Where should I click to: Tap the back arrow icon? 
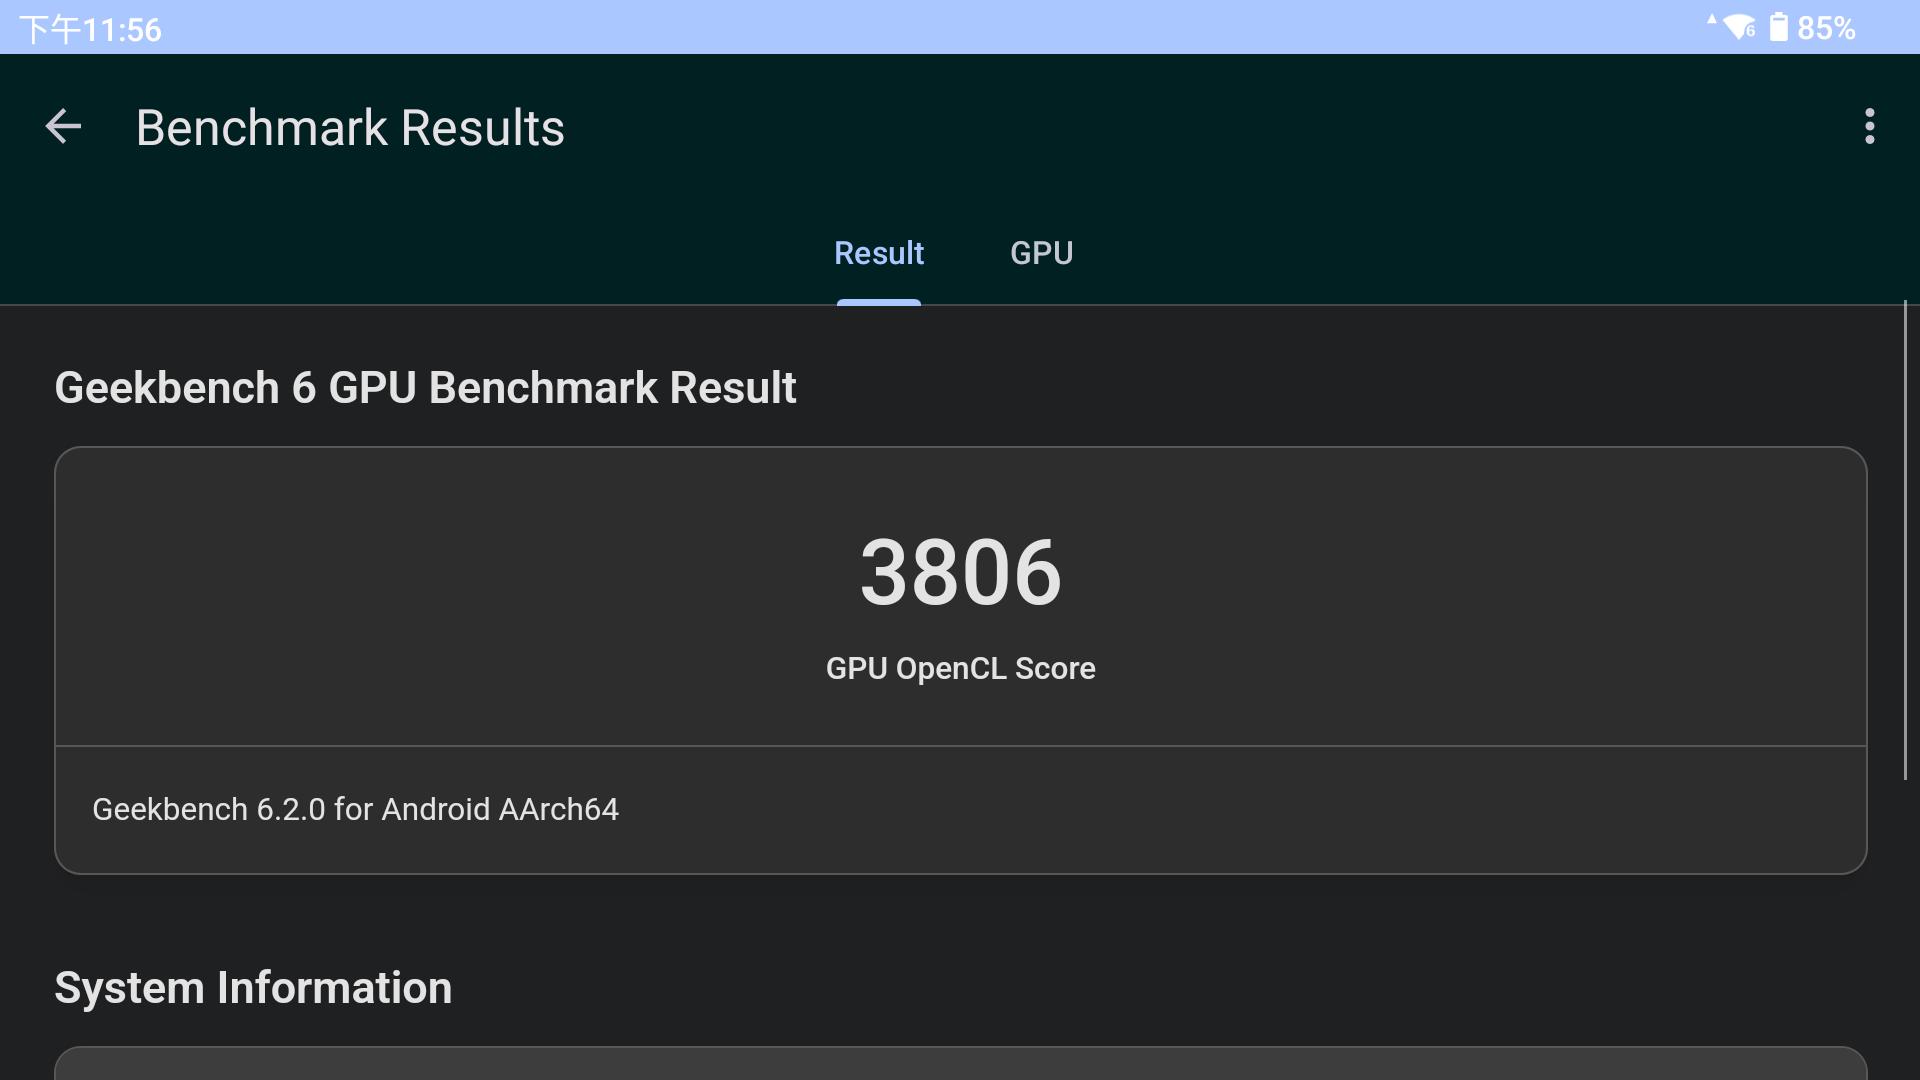tap(63, 127)
